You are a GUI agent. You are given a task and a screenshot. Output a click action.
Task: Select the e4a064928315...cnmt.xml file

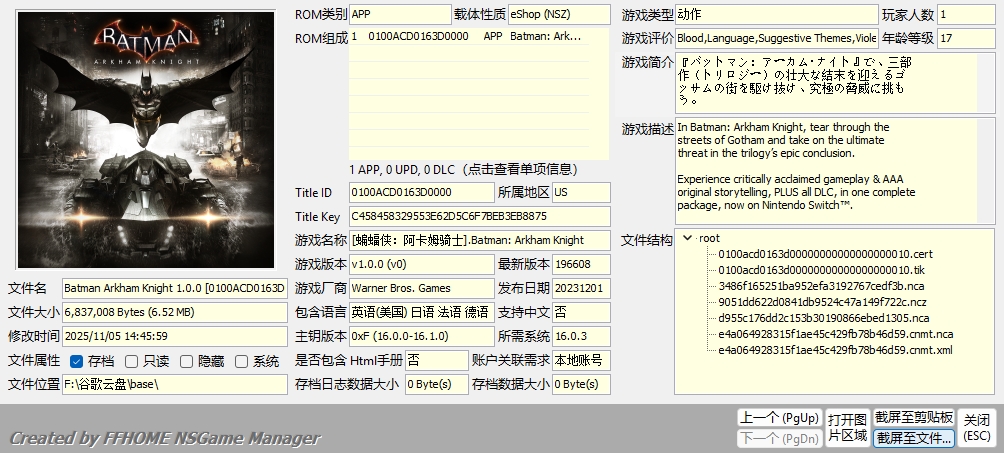pos(835,350)
